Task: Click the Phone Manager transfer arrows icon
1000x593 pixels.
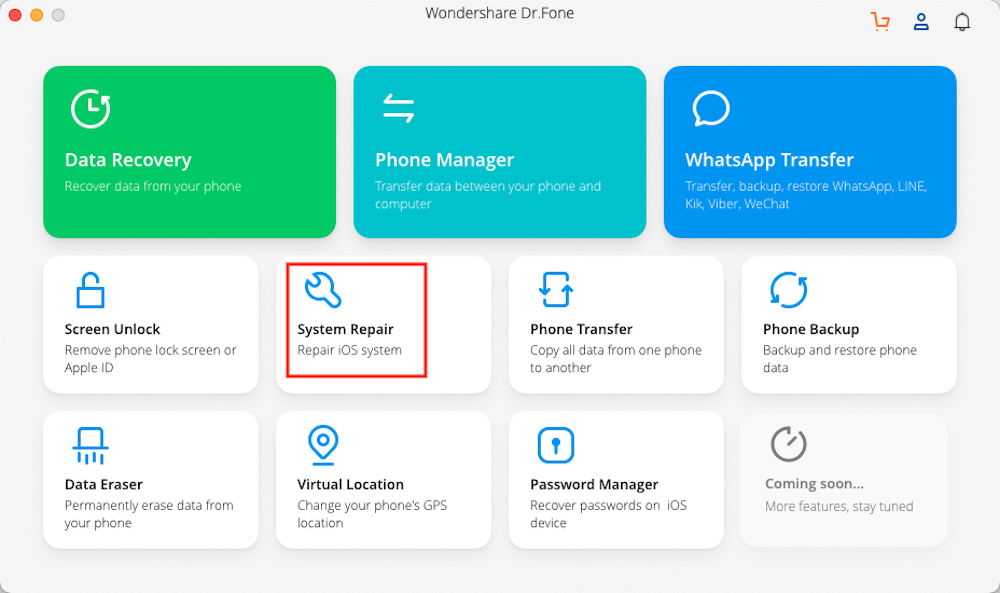Action: click(x=399, y=108)
